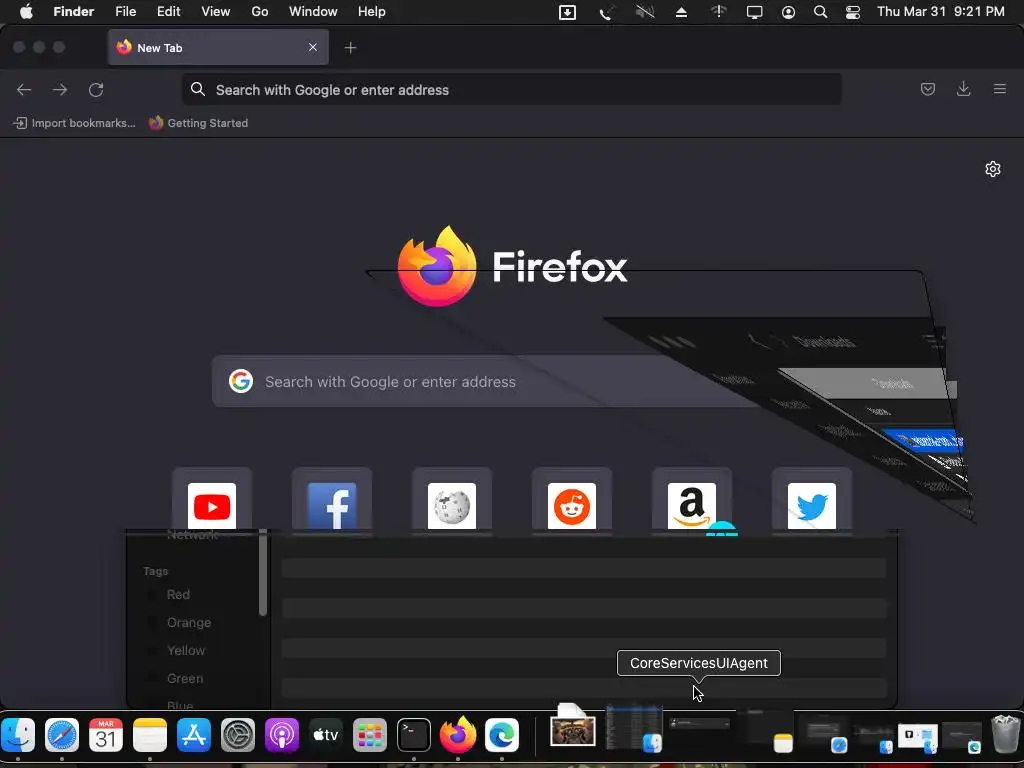Image resolution: width=1024 pixels, height=768 pixels.
Task: Click the Wi-Fi warning icon in menu bar
Action: [718, 12]
